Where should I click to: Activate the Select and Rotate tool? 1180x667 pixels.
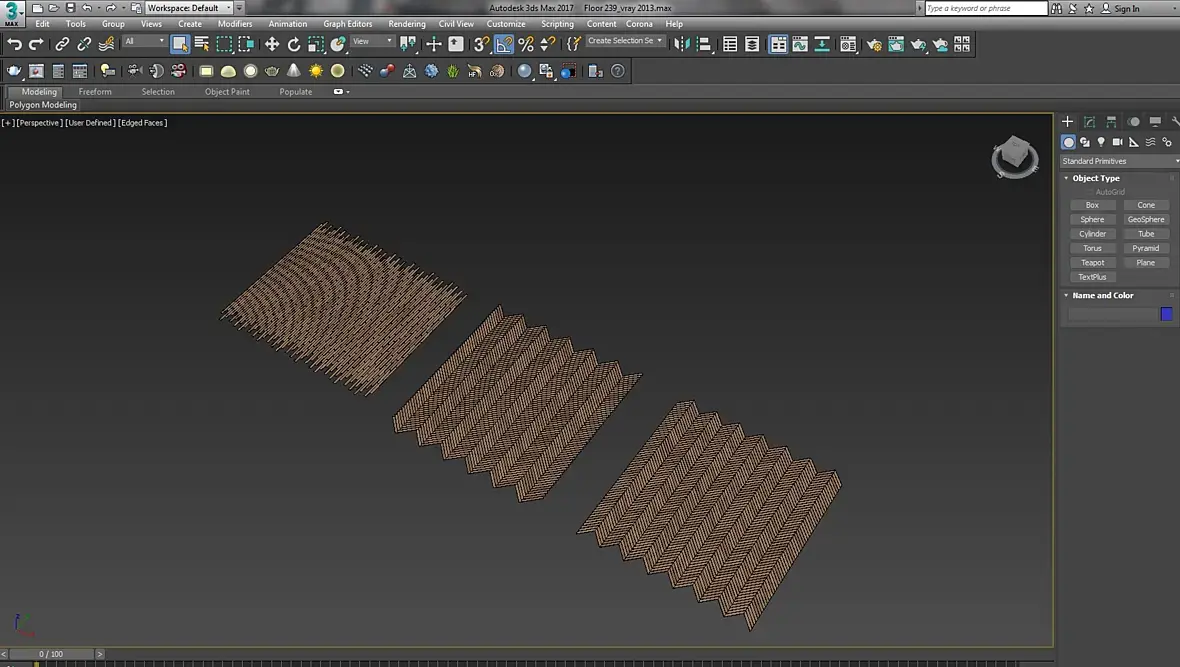click(294, 44)
